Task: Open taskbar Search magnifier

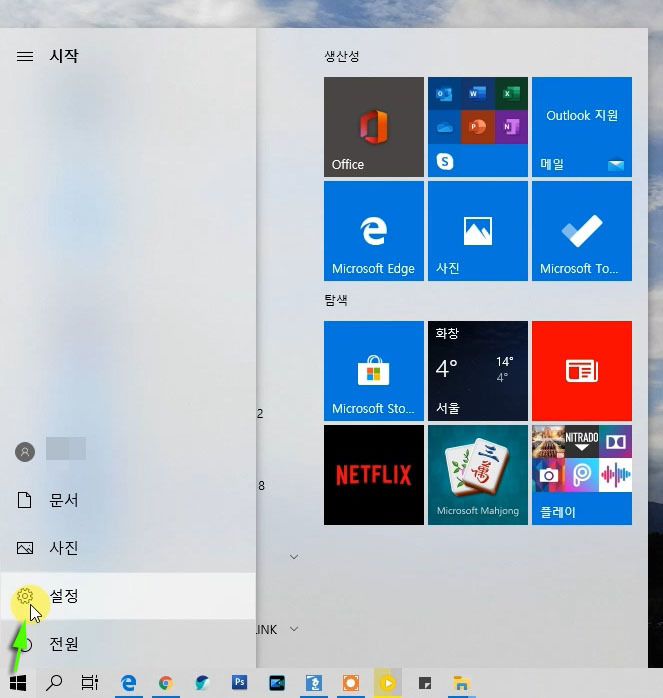Action: [x=54, y=682]
